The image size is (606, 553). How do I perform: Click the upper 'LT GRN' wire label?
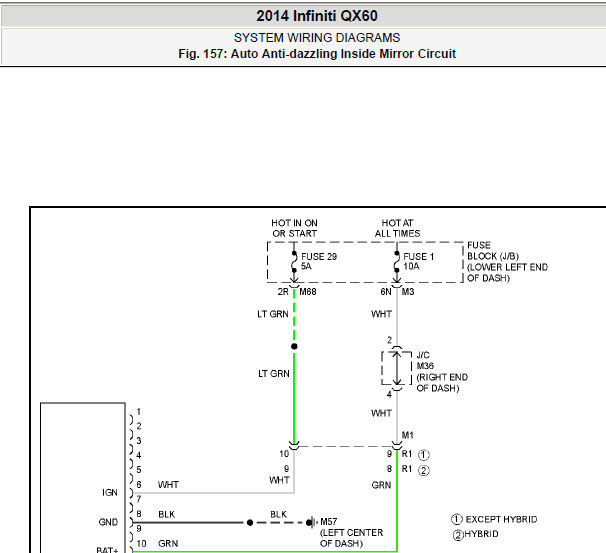273,314
